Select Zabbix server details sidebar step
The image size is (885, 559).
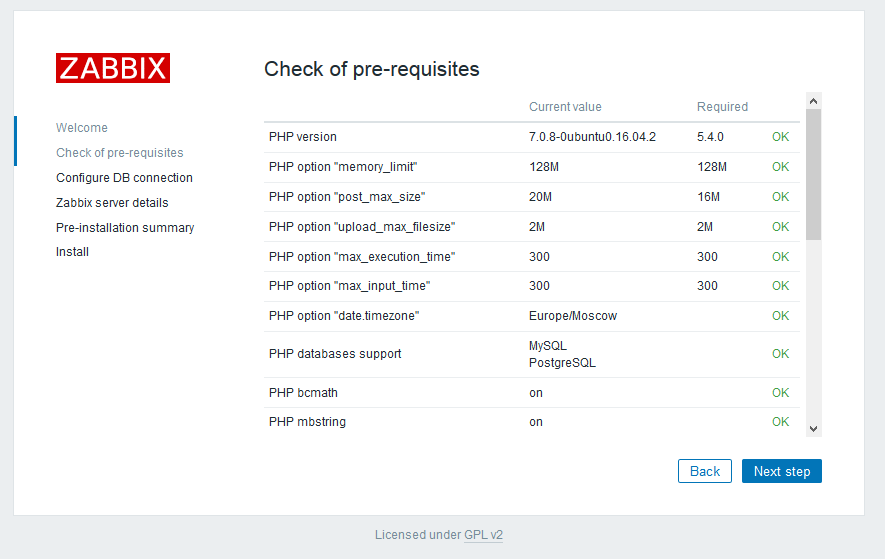tap(112, 202)
